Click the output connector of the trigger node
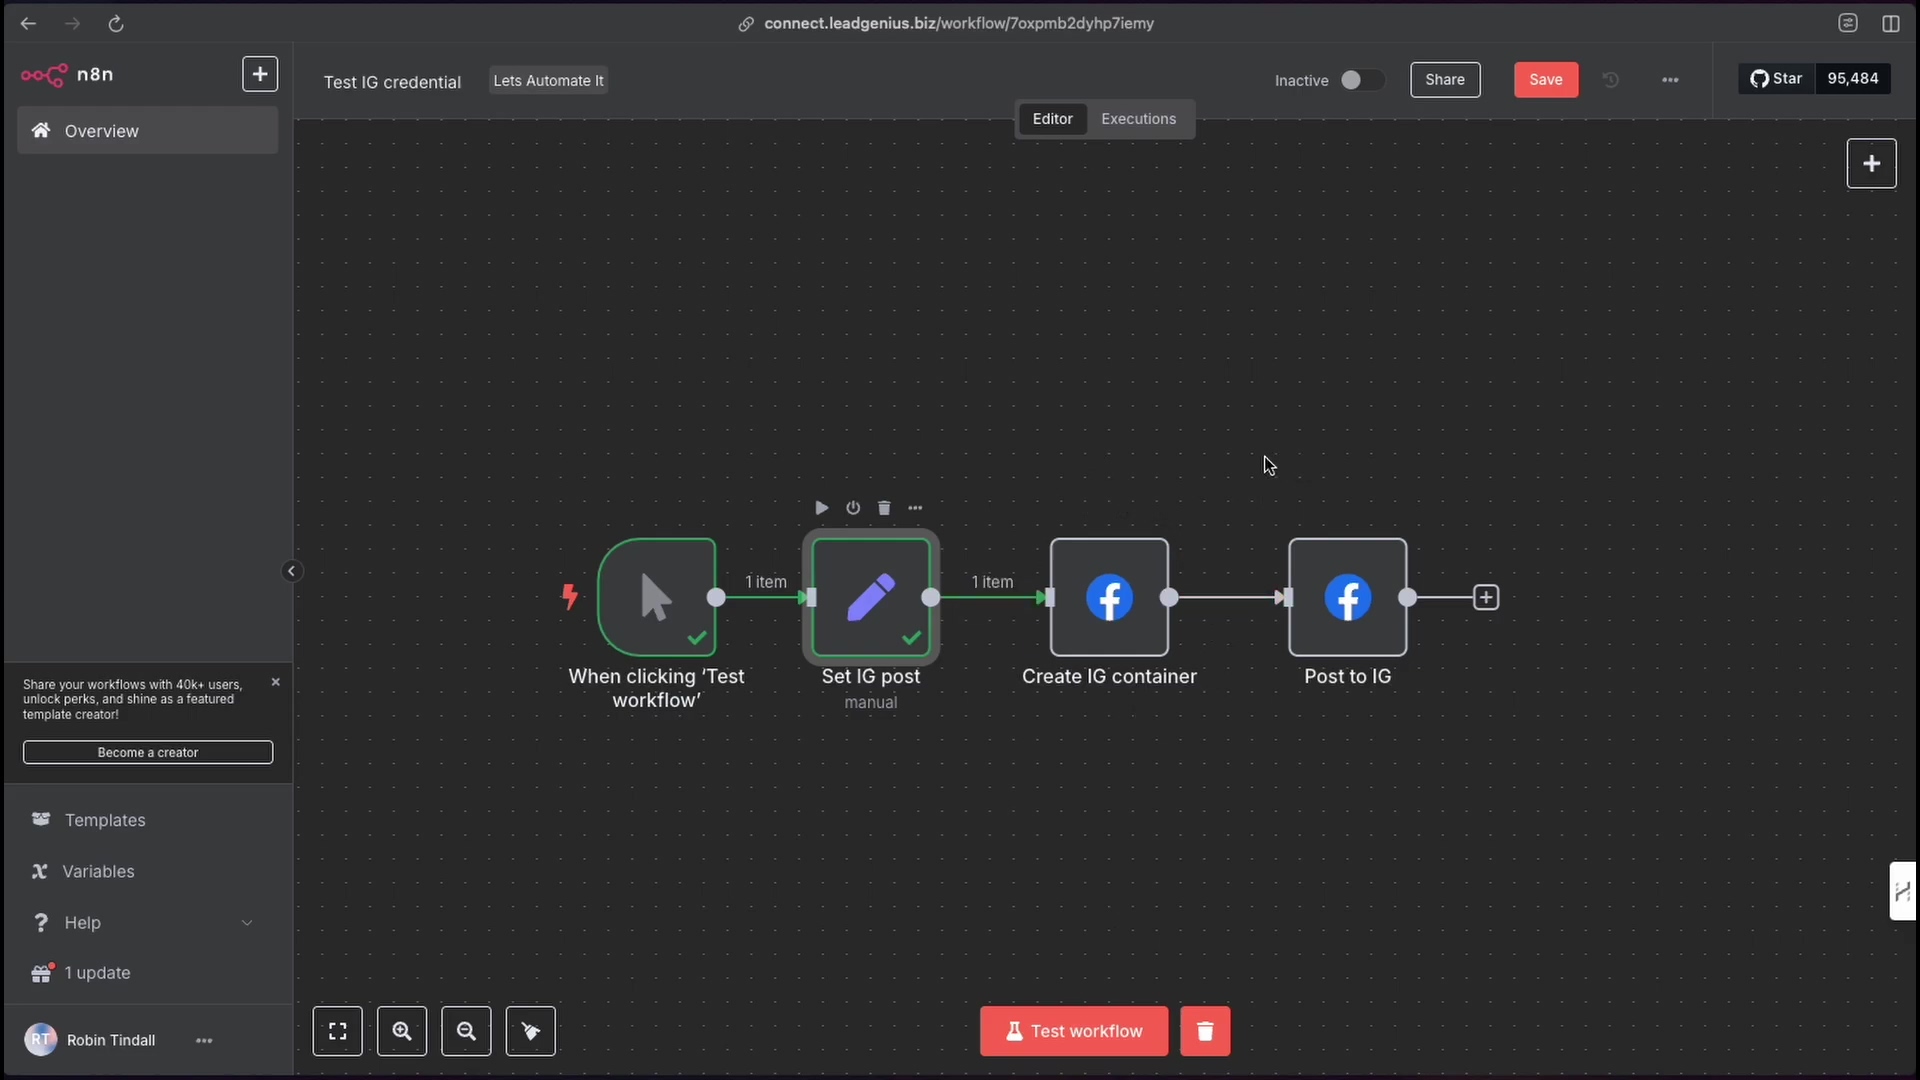Screen dimensions: 1920x1080 [x=716, y=597]
